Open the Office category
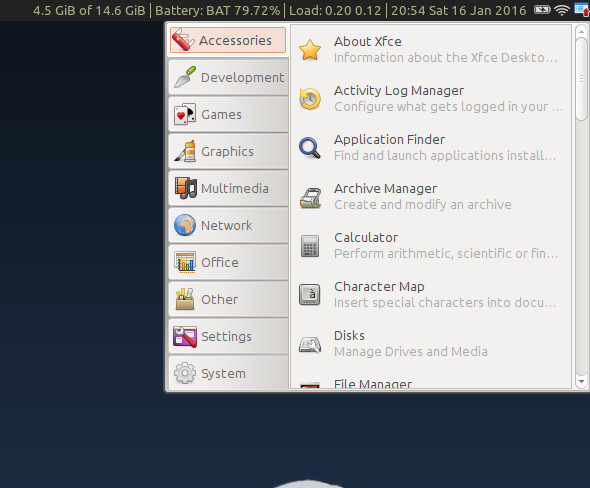The image size is (590, 488). click(228, 262)
